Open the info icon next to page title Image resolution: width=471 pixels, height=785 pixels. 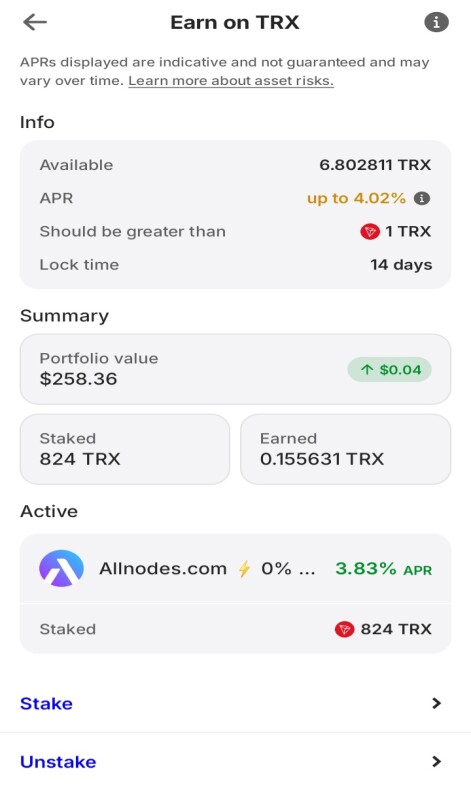[x=436, y=22]
